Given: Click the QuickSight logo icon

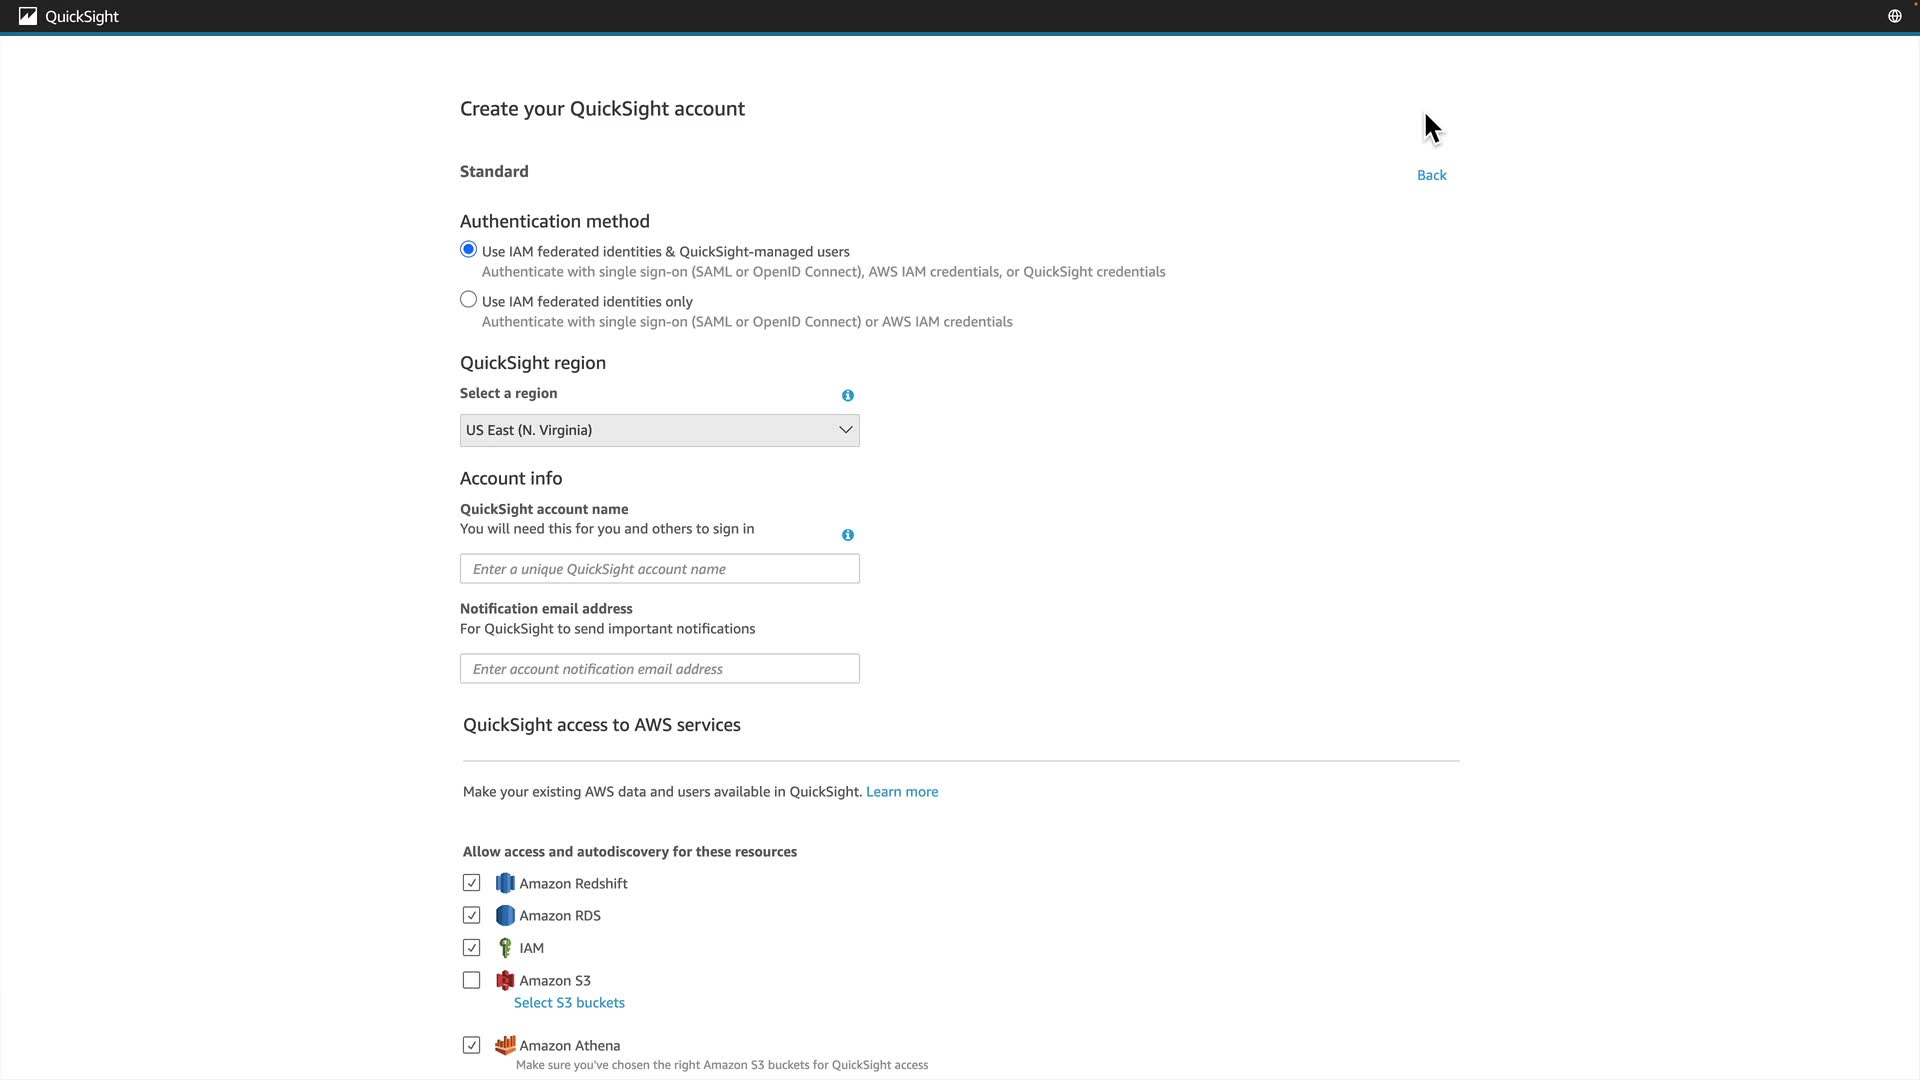Looking at the screenshot, I should coord(28,16).
